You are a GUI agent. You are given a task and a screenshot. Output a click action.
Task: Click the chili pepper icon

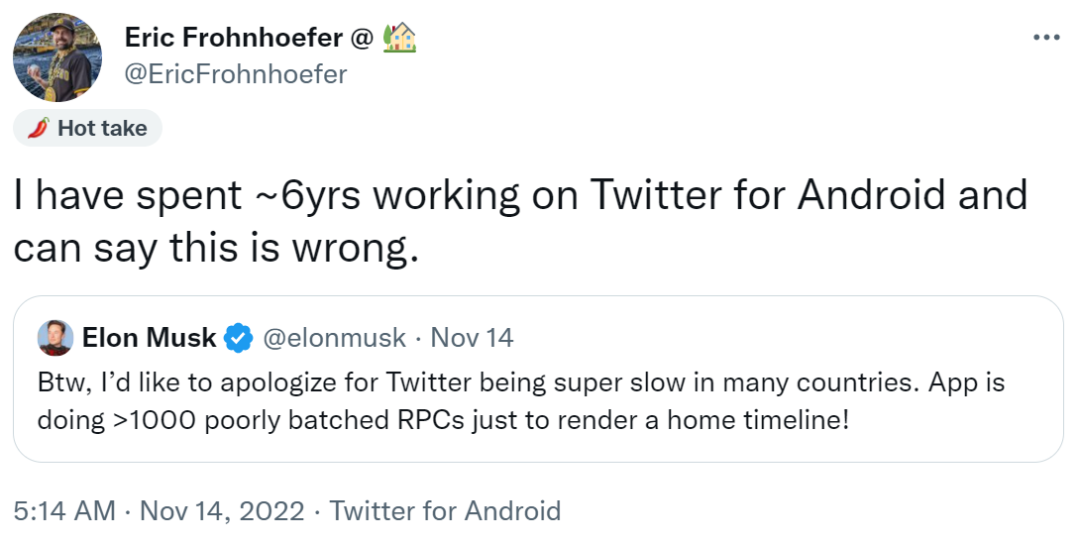click(x=38, y=128)
